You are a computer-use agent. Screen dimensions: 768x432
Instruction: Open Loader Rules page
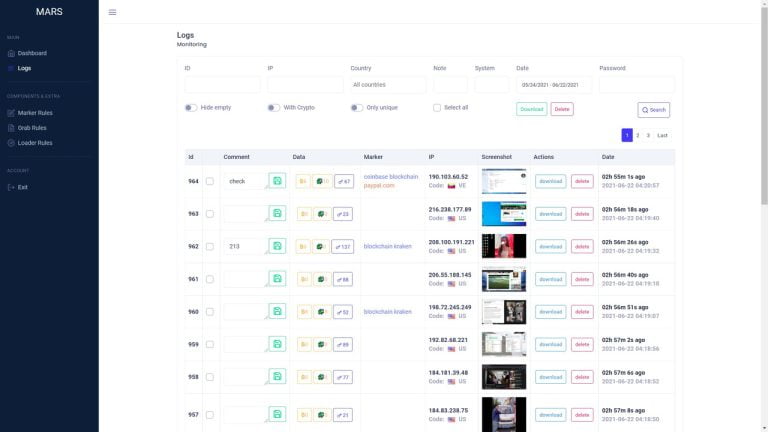pyautogui.click(x=35, y=143)
